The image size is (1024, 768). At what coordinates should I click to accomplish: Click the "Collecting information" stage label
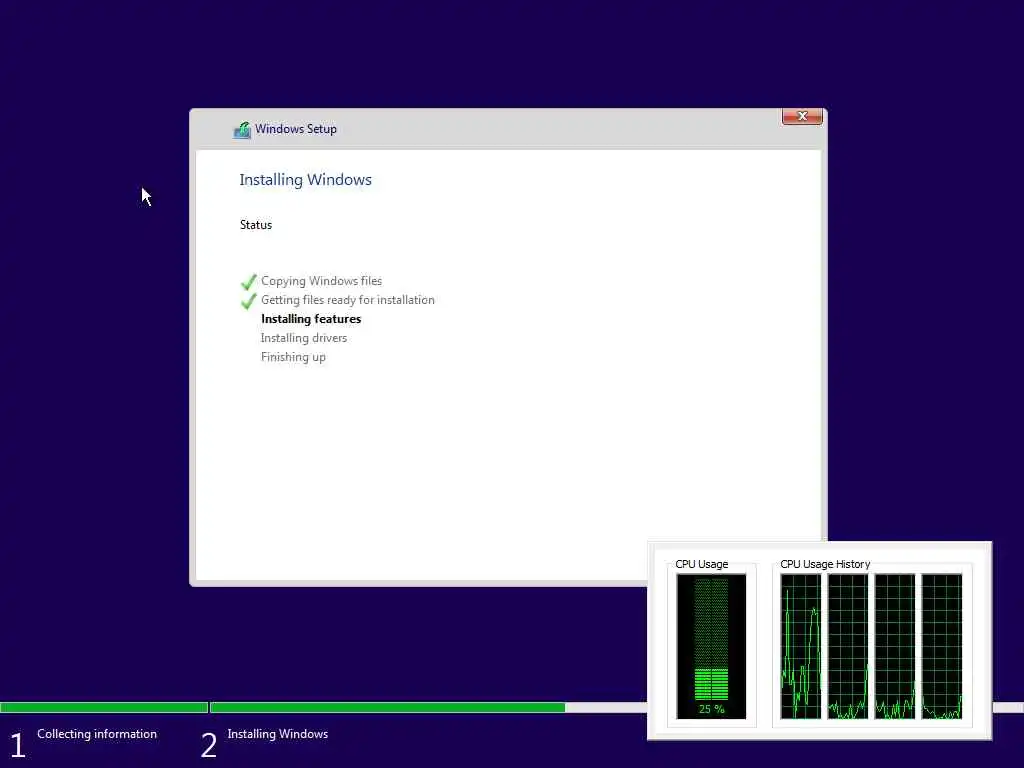(97, 734)
